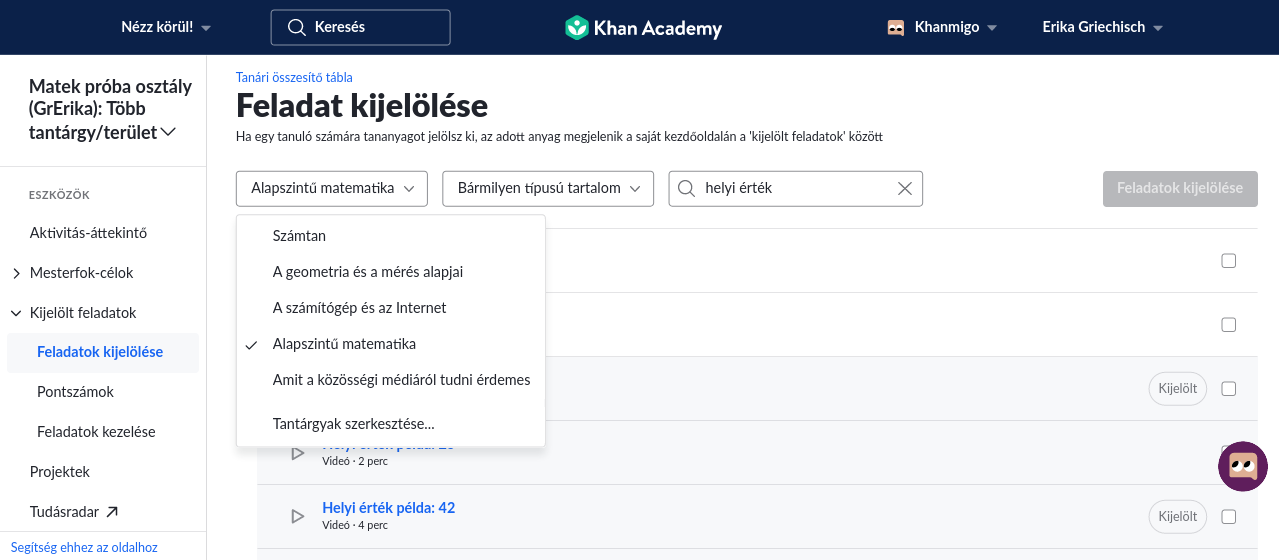Image resolution: width=1279 pixels, height=560 pixels.
Task: Click the Khan Academy logo
Action: 643,28
